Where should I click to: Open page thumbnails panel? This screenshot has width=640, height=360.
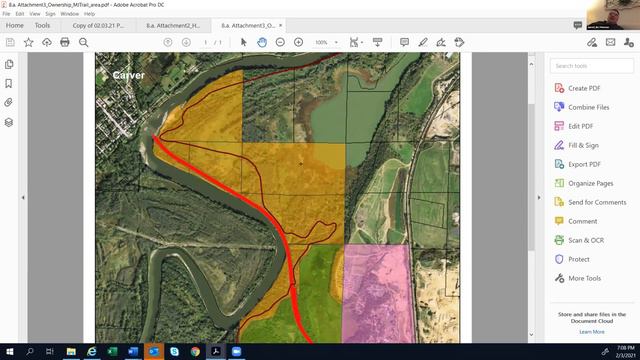pyautogui.click(x=9, y=64)
